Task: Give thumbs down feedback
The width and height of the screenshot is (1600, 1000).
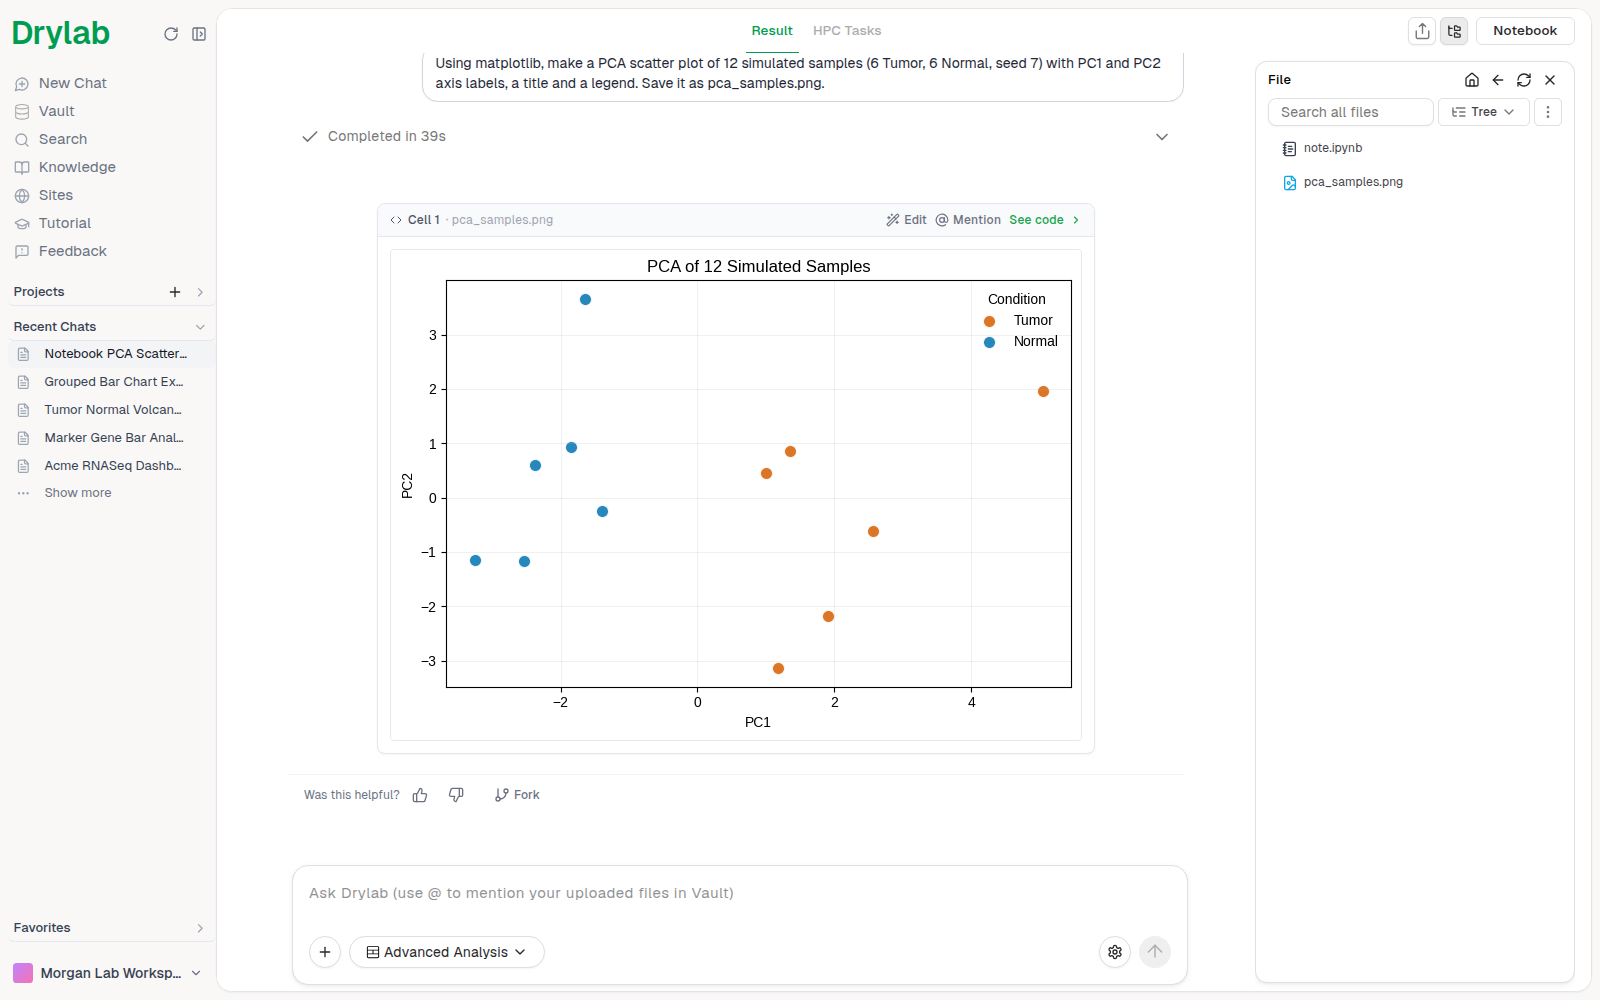Action: click(456, 795)
